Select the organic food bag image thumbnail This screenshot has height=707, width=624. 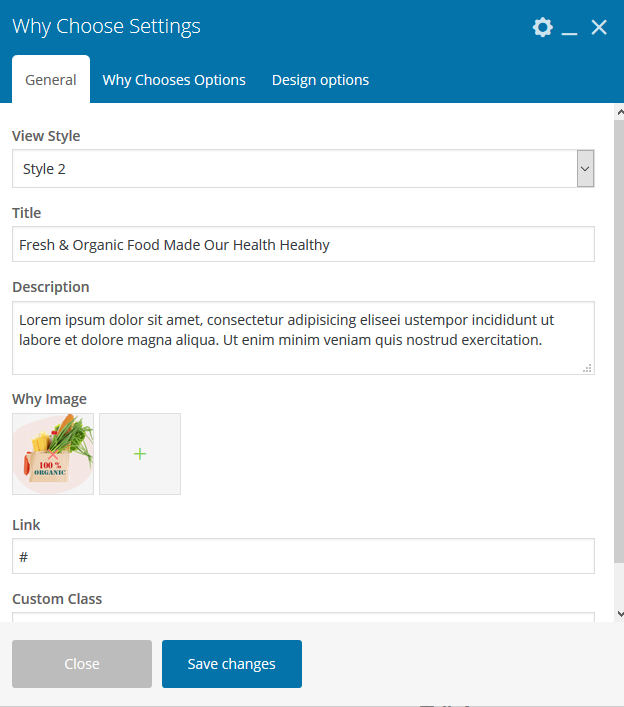(x=53, y=454)
